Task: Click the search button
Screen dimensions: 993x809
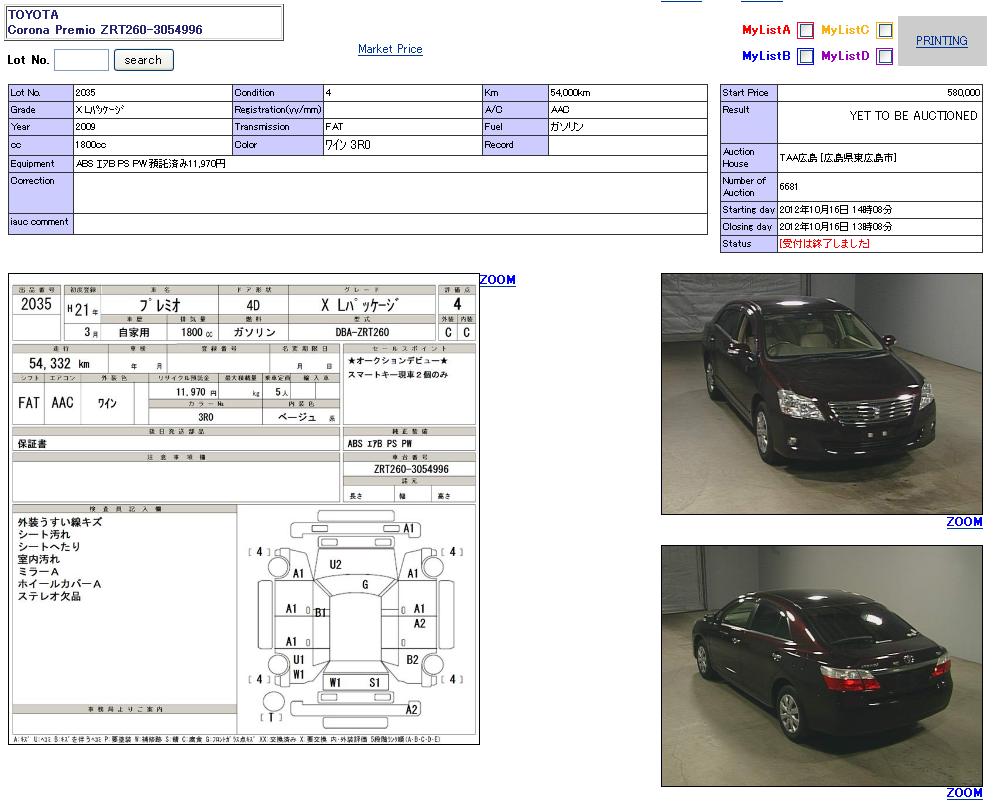Action: 143,60
